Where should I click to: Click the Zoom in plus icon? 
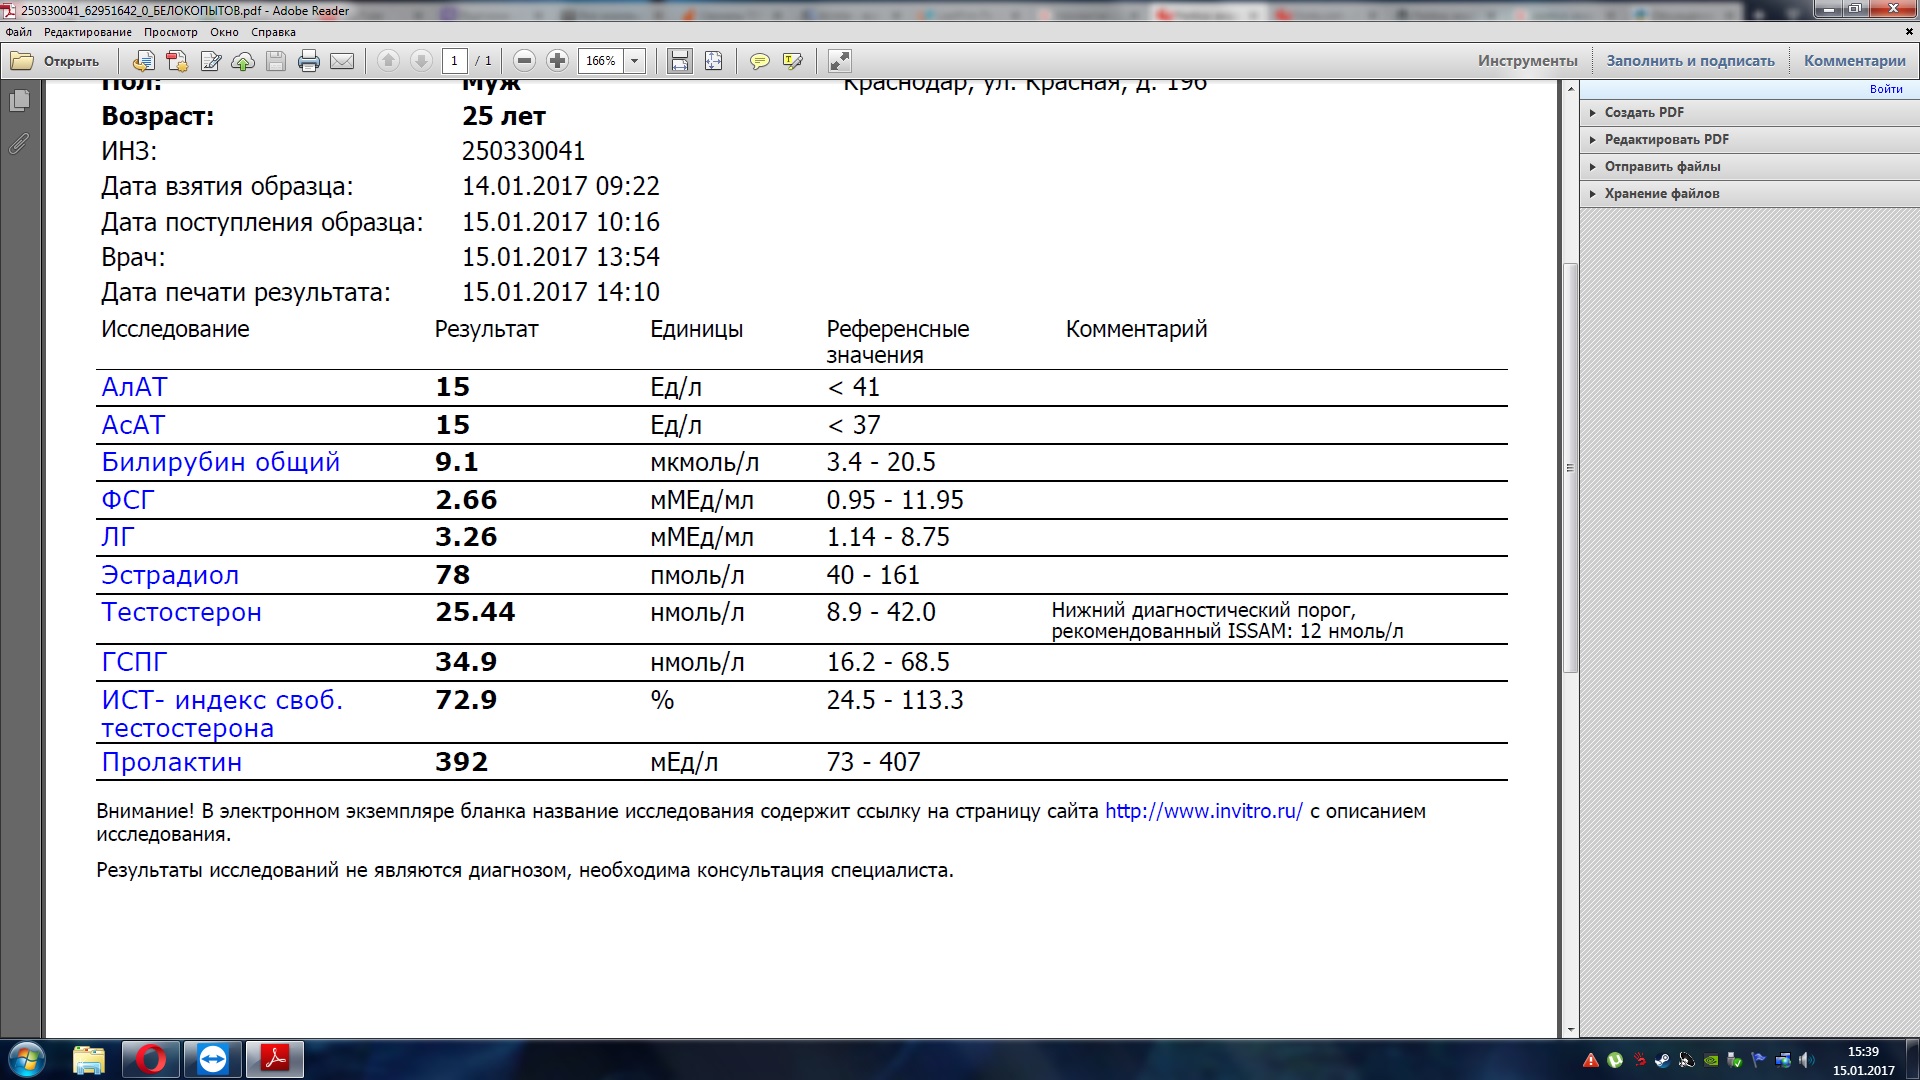coord(557,61)
